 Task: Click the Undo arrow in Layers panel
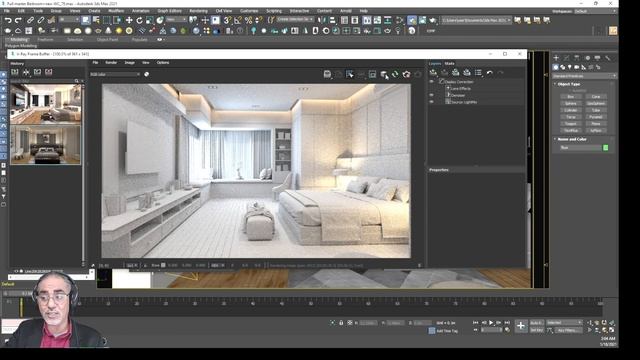click(x=489, y=73)
